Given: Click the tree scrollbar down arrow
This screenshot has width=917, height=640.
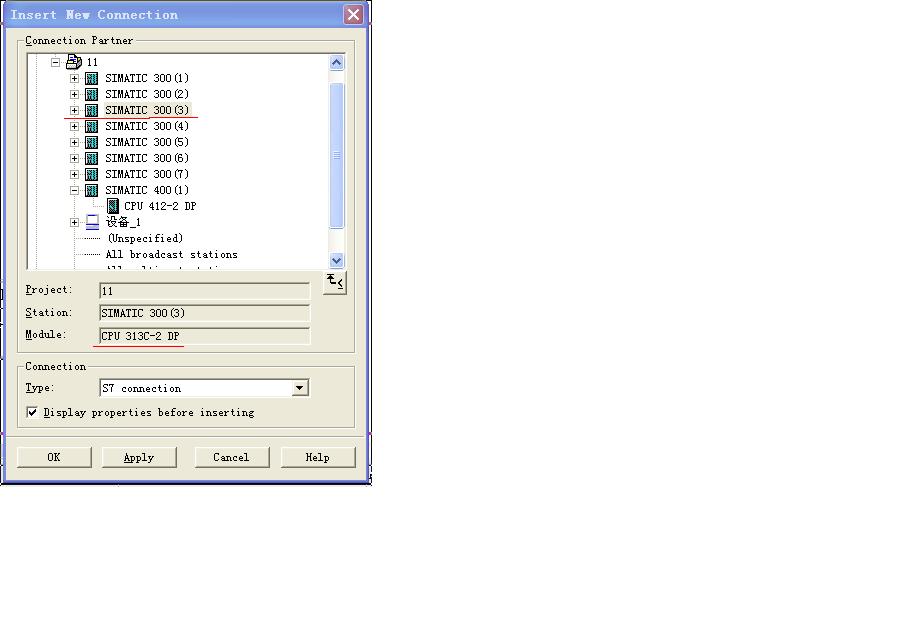Looking at the screenshot, I should click(336, 260).
